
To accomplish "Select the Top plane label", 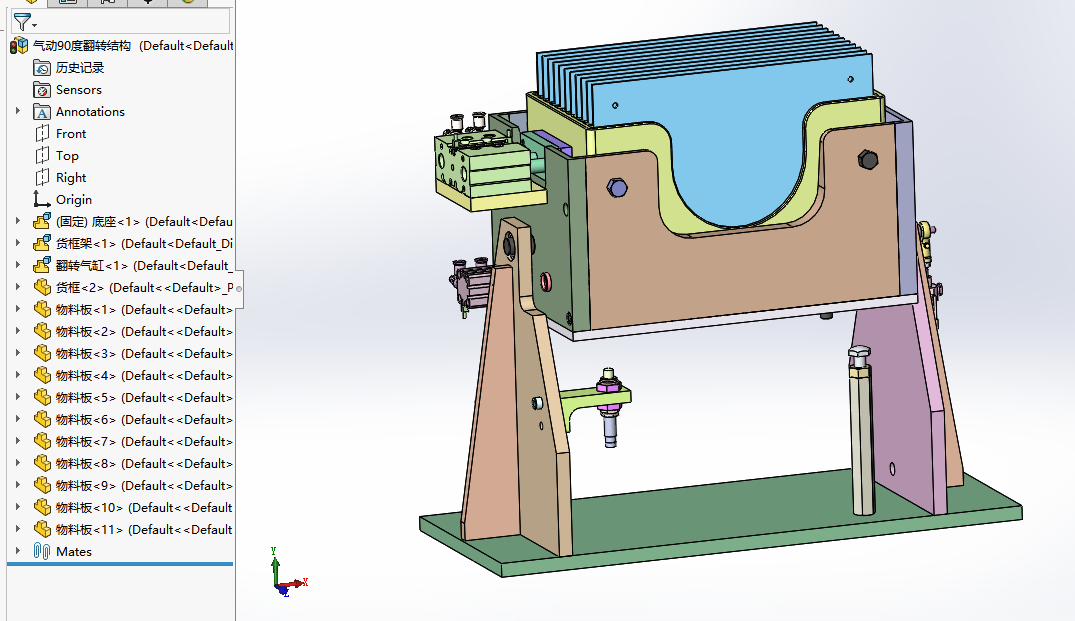I will tap(67, 156).
